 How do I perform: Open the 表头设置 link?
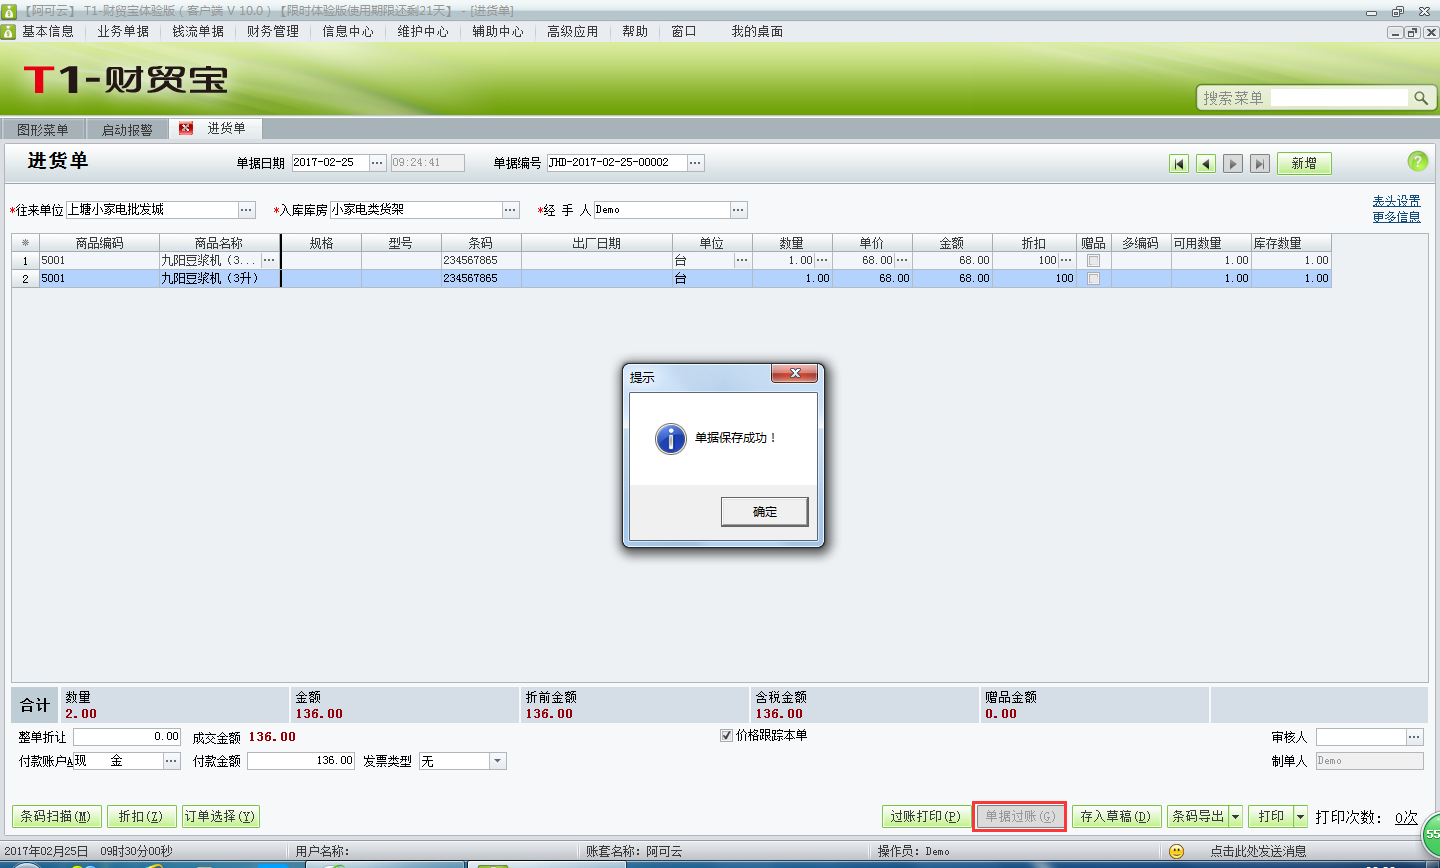coord(1395,199)
